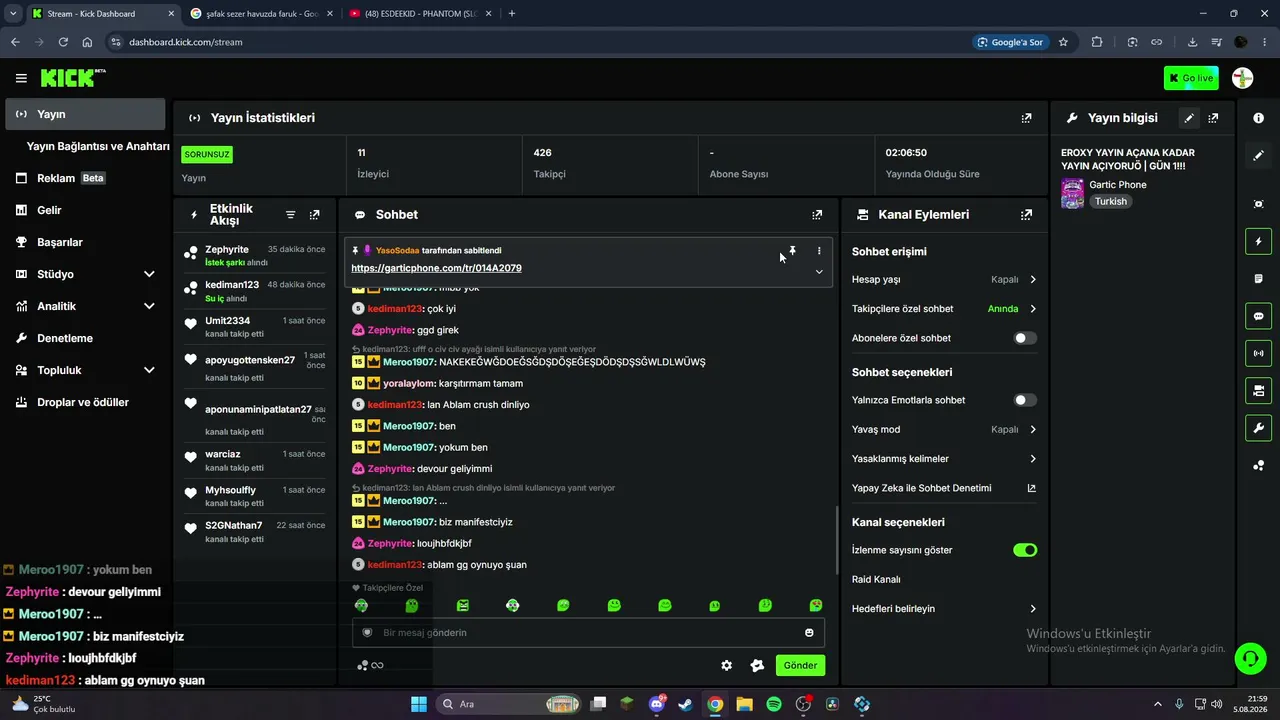Open the pinned garticphone.com link
The height and width of the screenshot is (720, 1280).
[x=436, y=268]
